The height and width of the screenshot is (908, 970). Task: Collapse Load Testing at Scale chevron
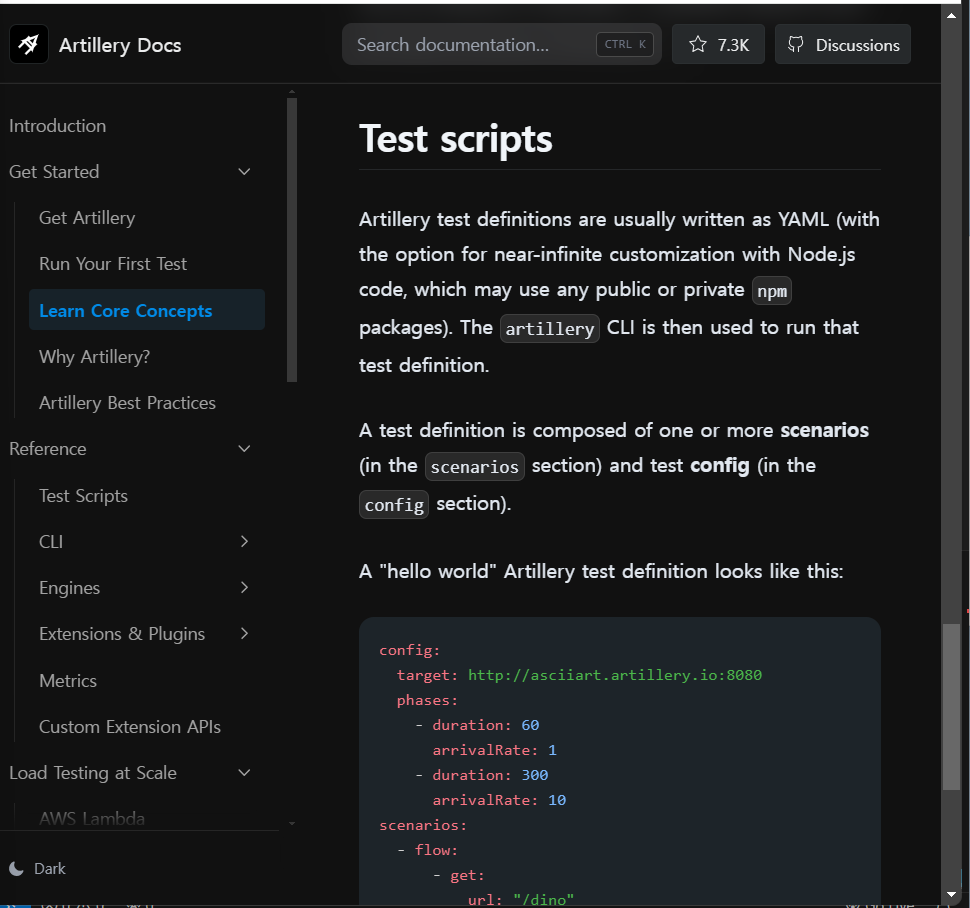[x=244, y=773]
